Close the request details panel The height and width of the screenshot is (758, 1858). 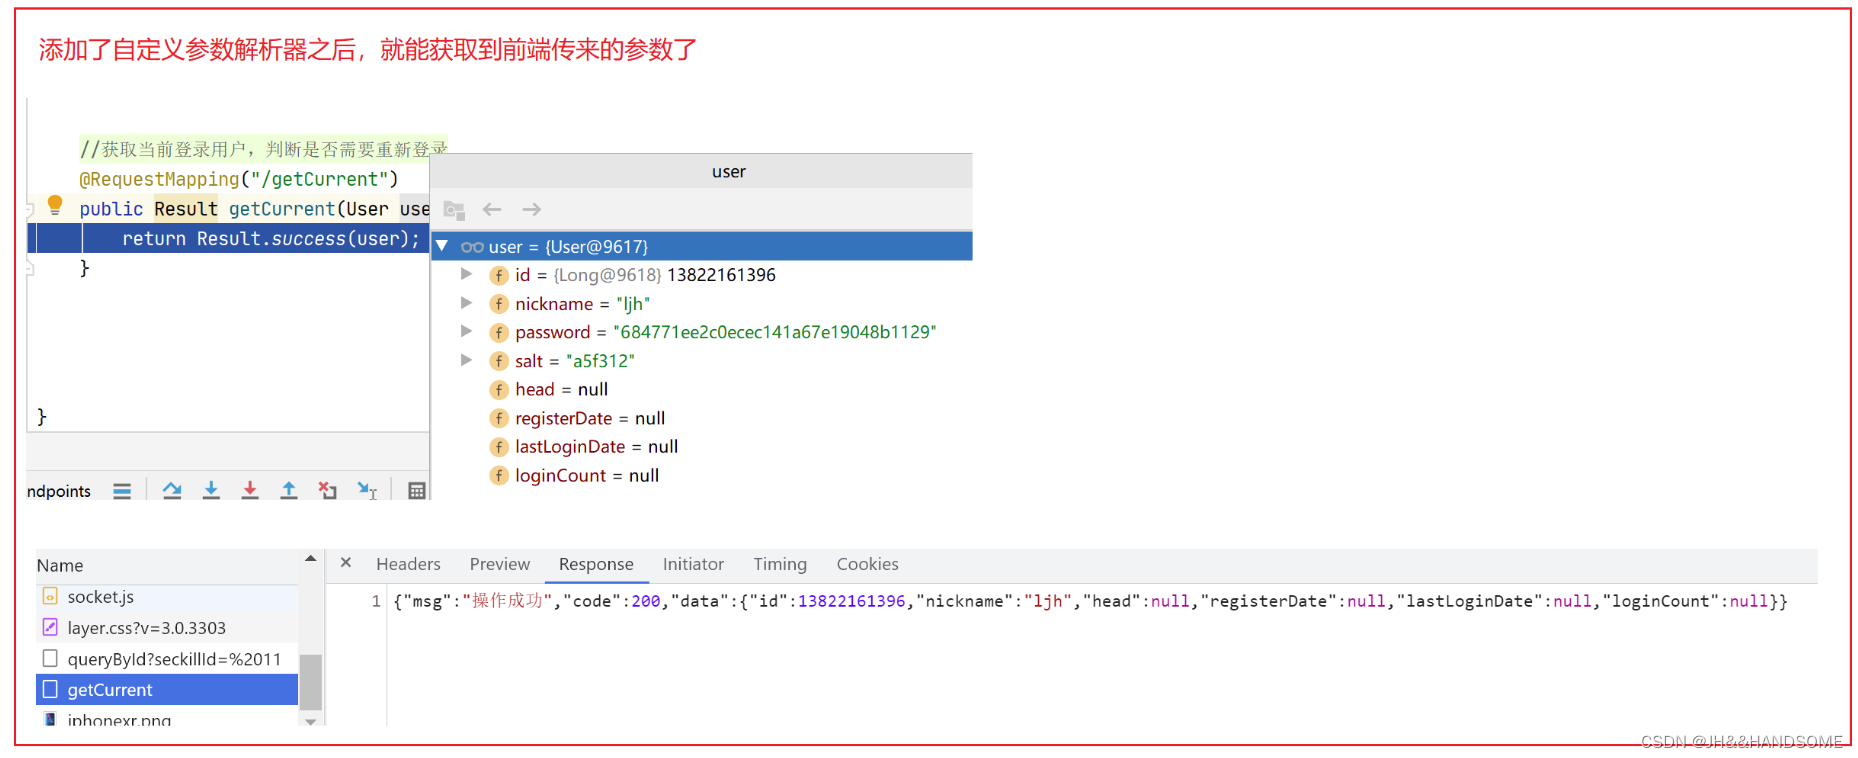tap(345, 563)
